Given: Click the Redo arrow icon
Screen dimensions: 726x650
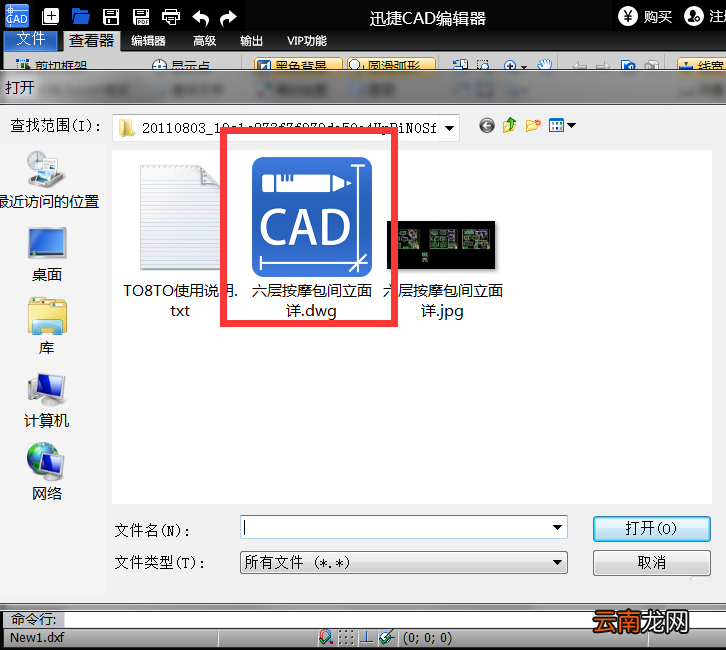Looking at the screenshot, I should pos(228,18).
